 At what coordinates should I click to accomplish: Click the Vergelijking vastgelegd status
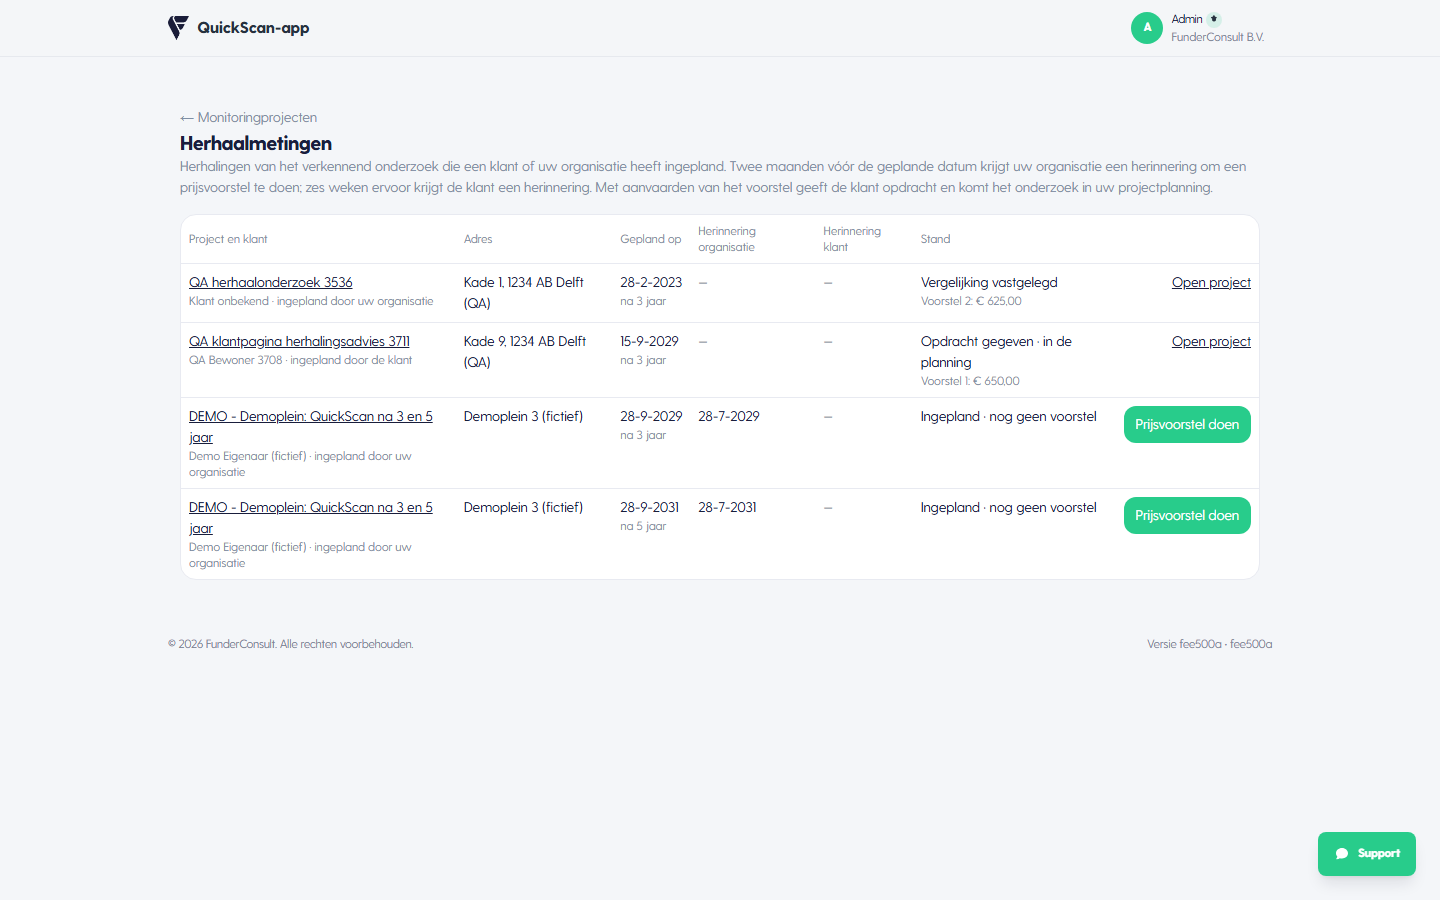coord(989,282)
